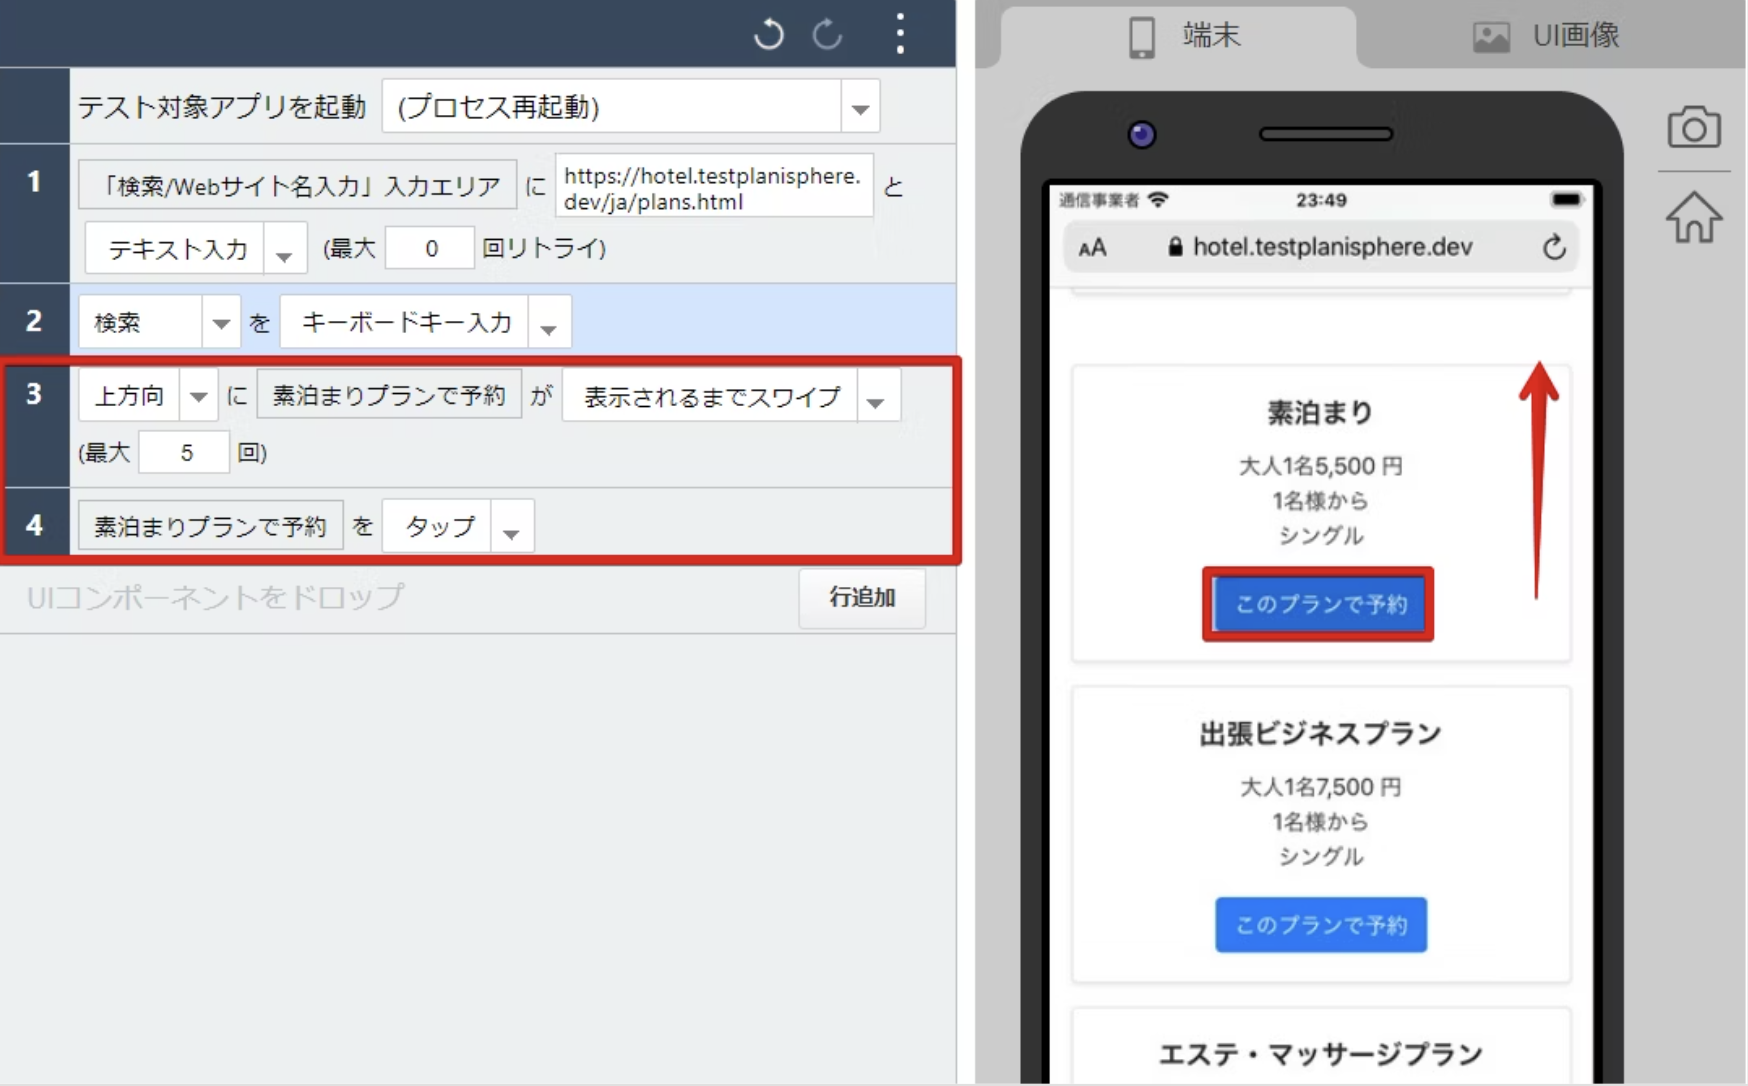The width and height of the screenshot is (1748, 1086).
Task: Click the redo arrow icon
Action: (x=827, y=34)
